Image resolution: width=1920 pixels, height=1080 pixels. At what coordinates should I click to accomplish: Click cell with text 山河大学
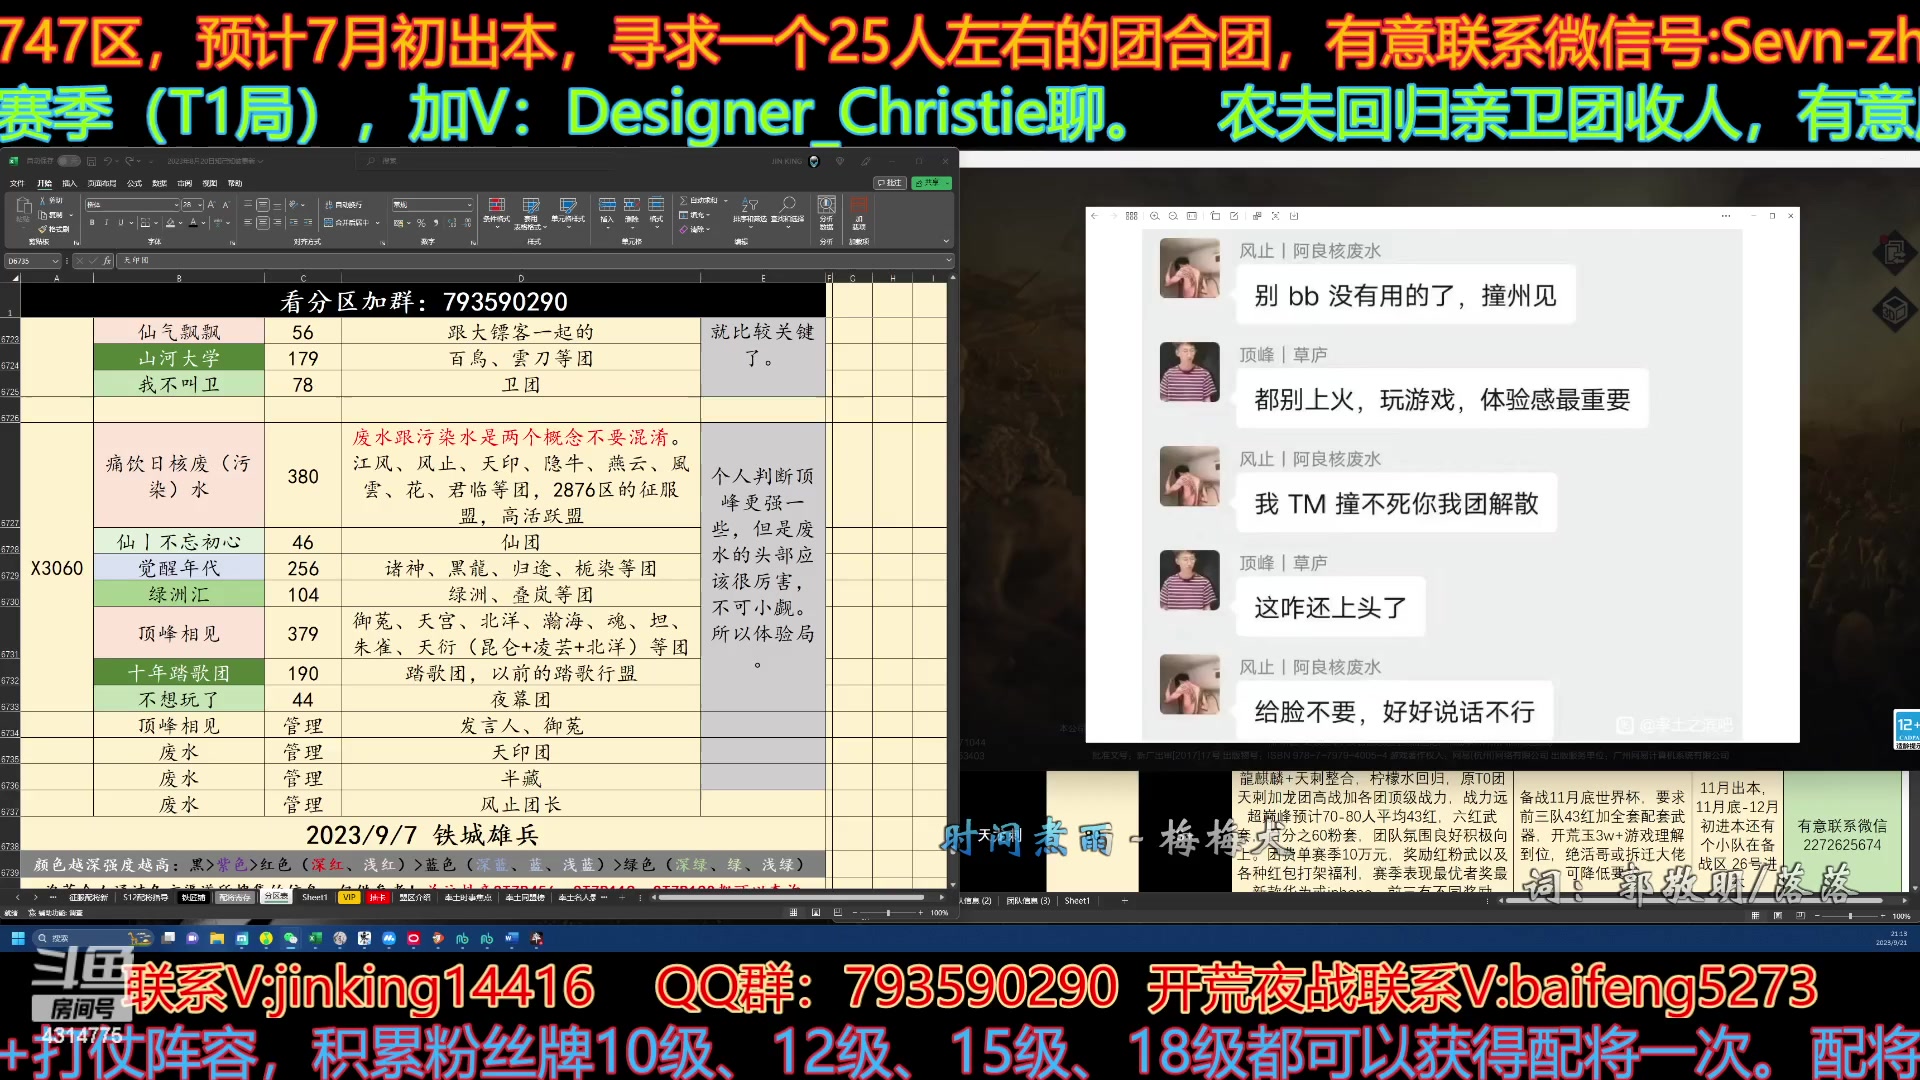pyautogui.click(x=179, y=357)
